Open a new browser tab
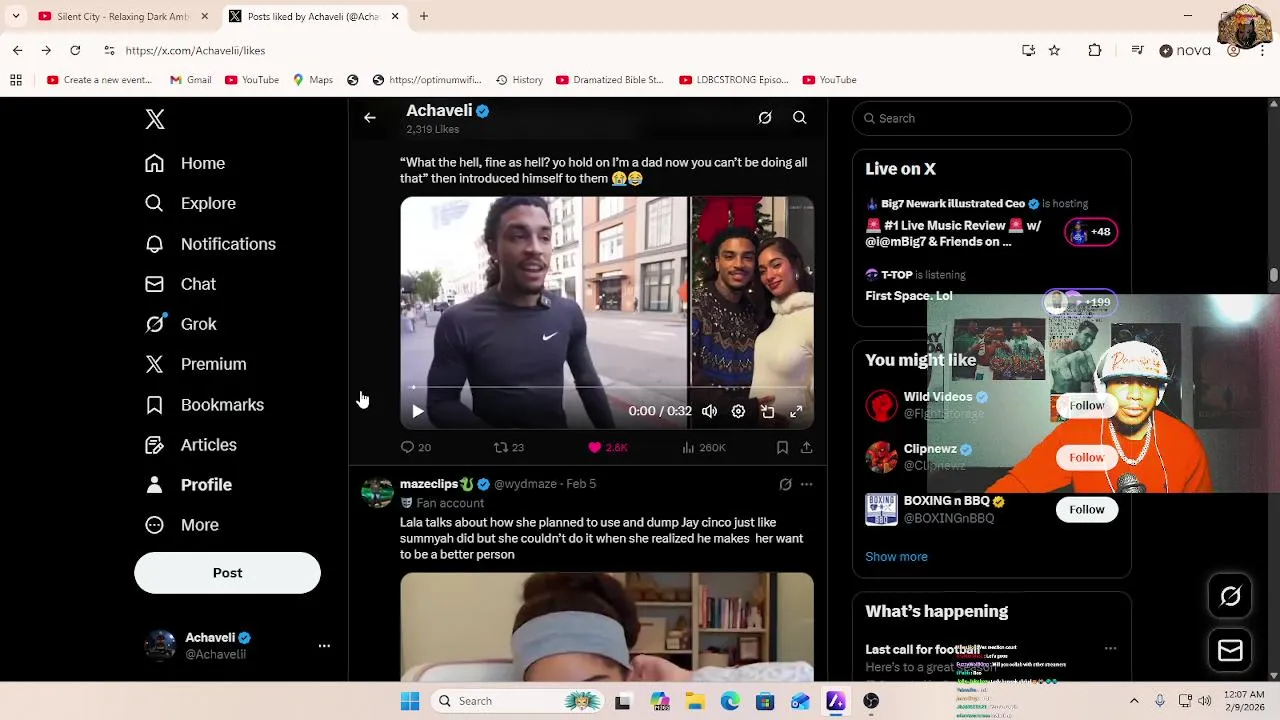Image resolution: width=1280 pixels, height=720 pixels. (424, 16)
